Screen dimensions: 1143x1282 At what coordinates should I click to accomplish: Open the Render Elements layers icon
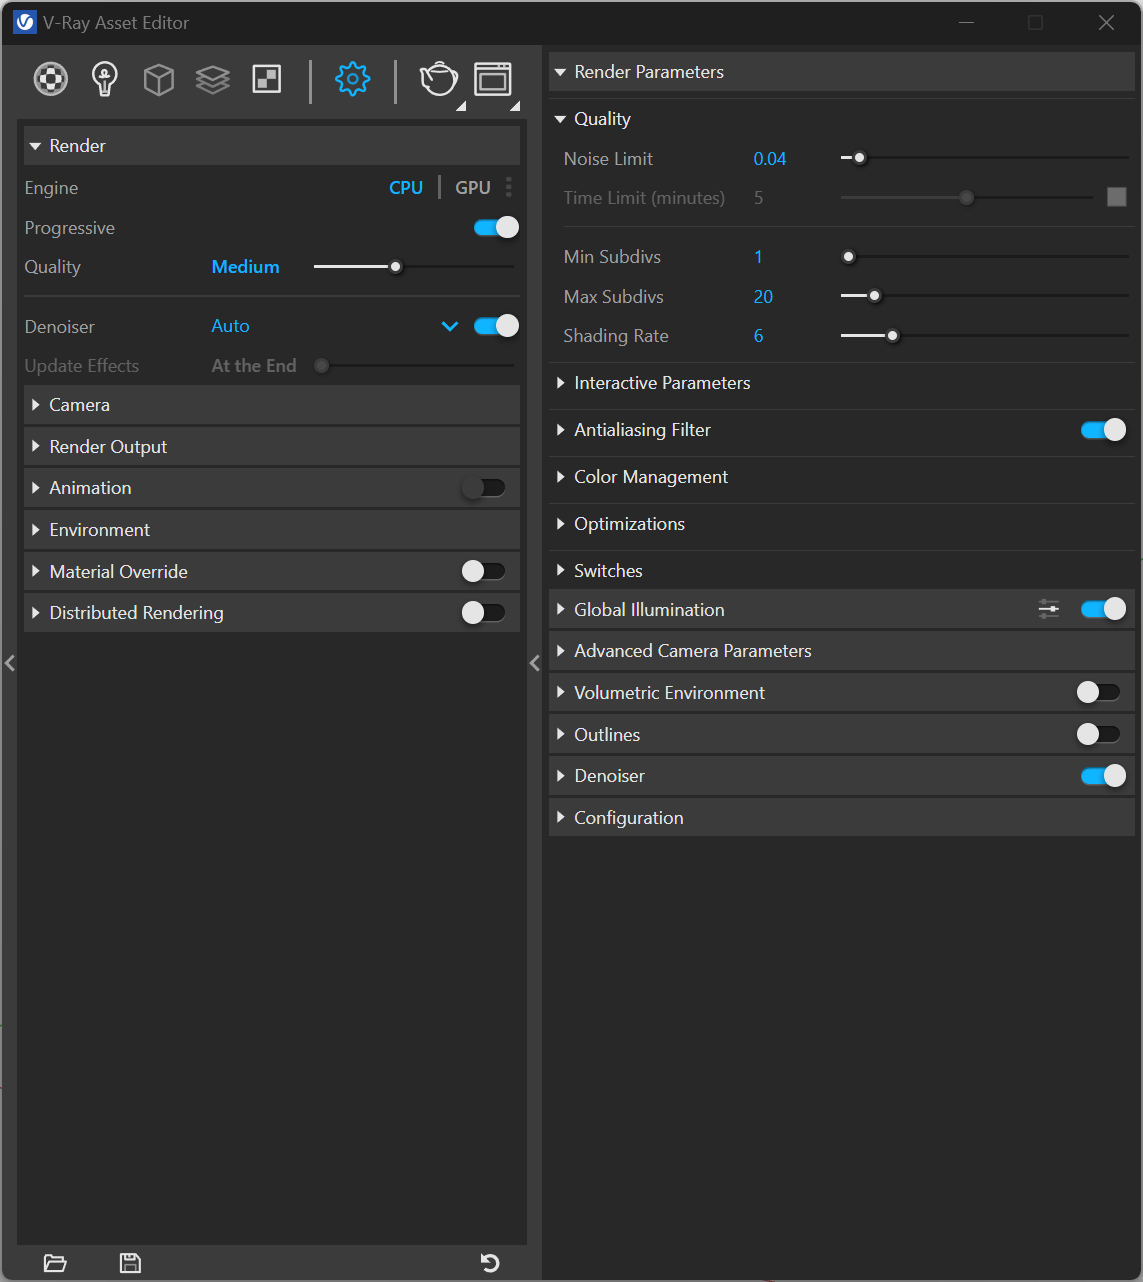213,79
